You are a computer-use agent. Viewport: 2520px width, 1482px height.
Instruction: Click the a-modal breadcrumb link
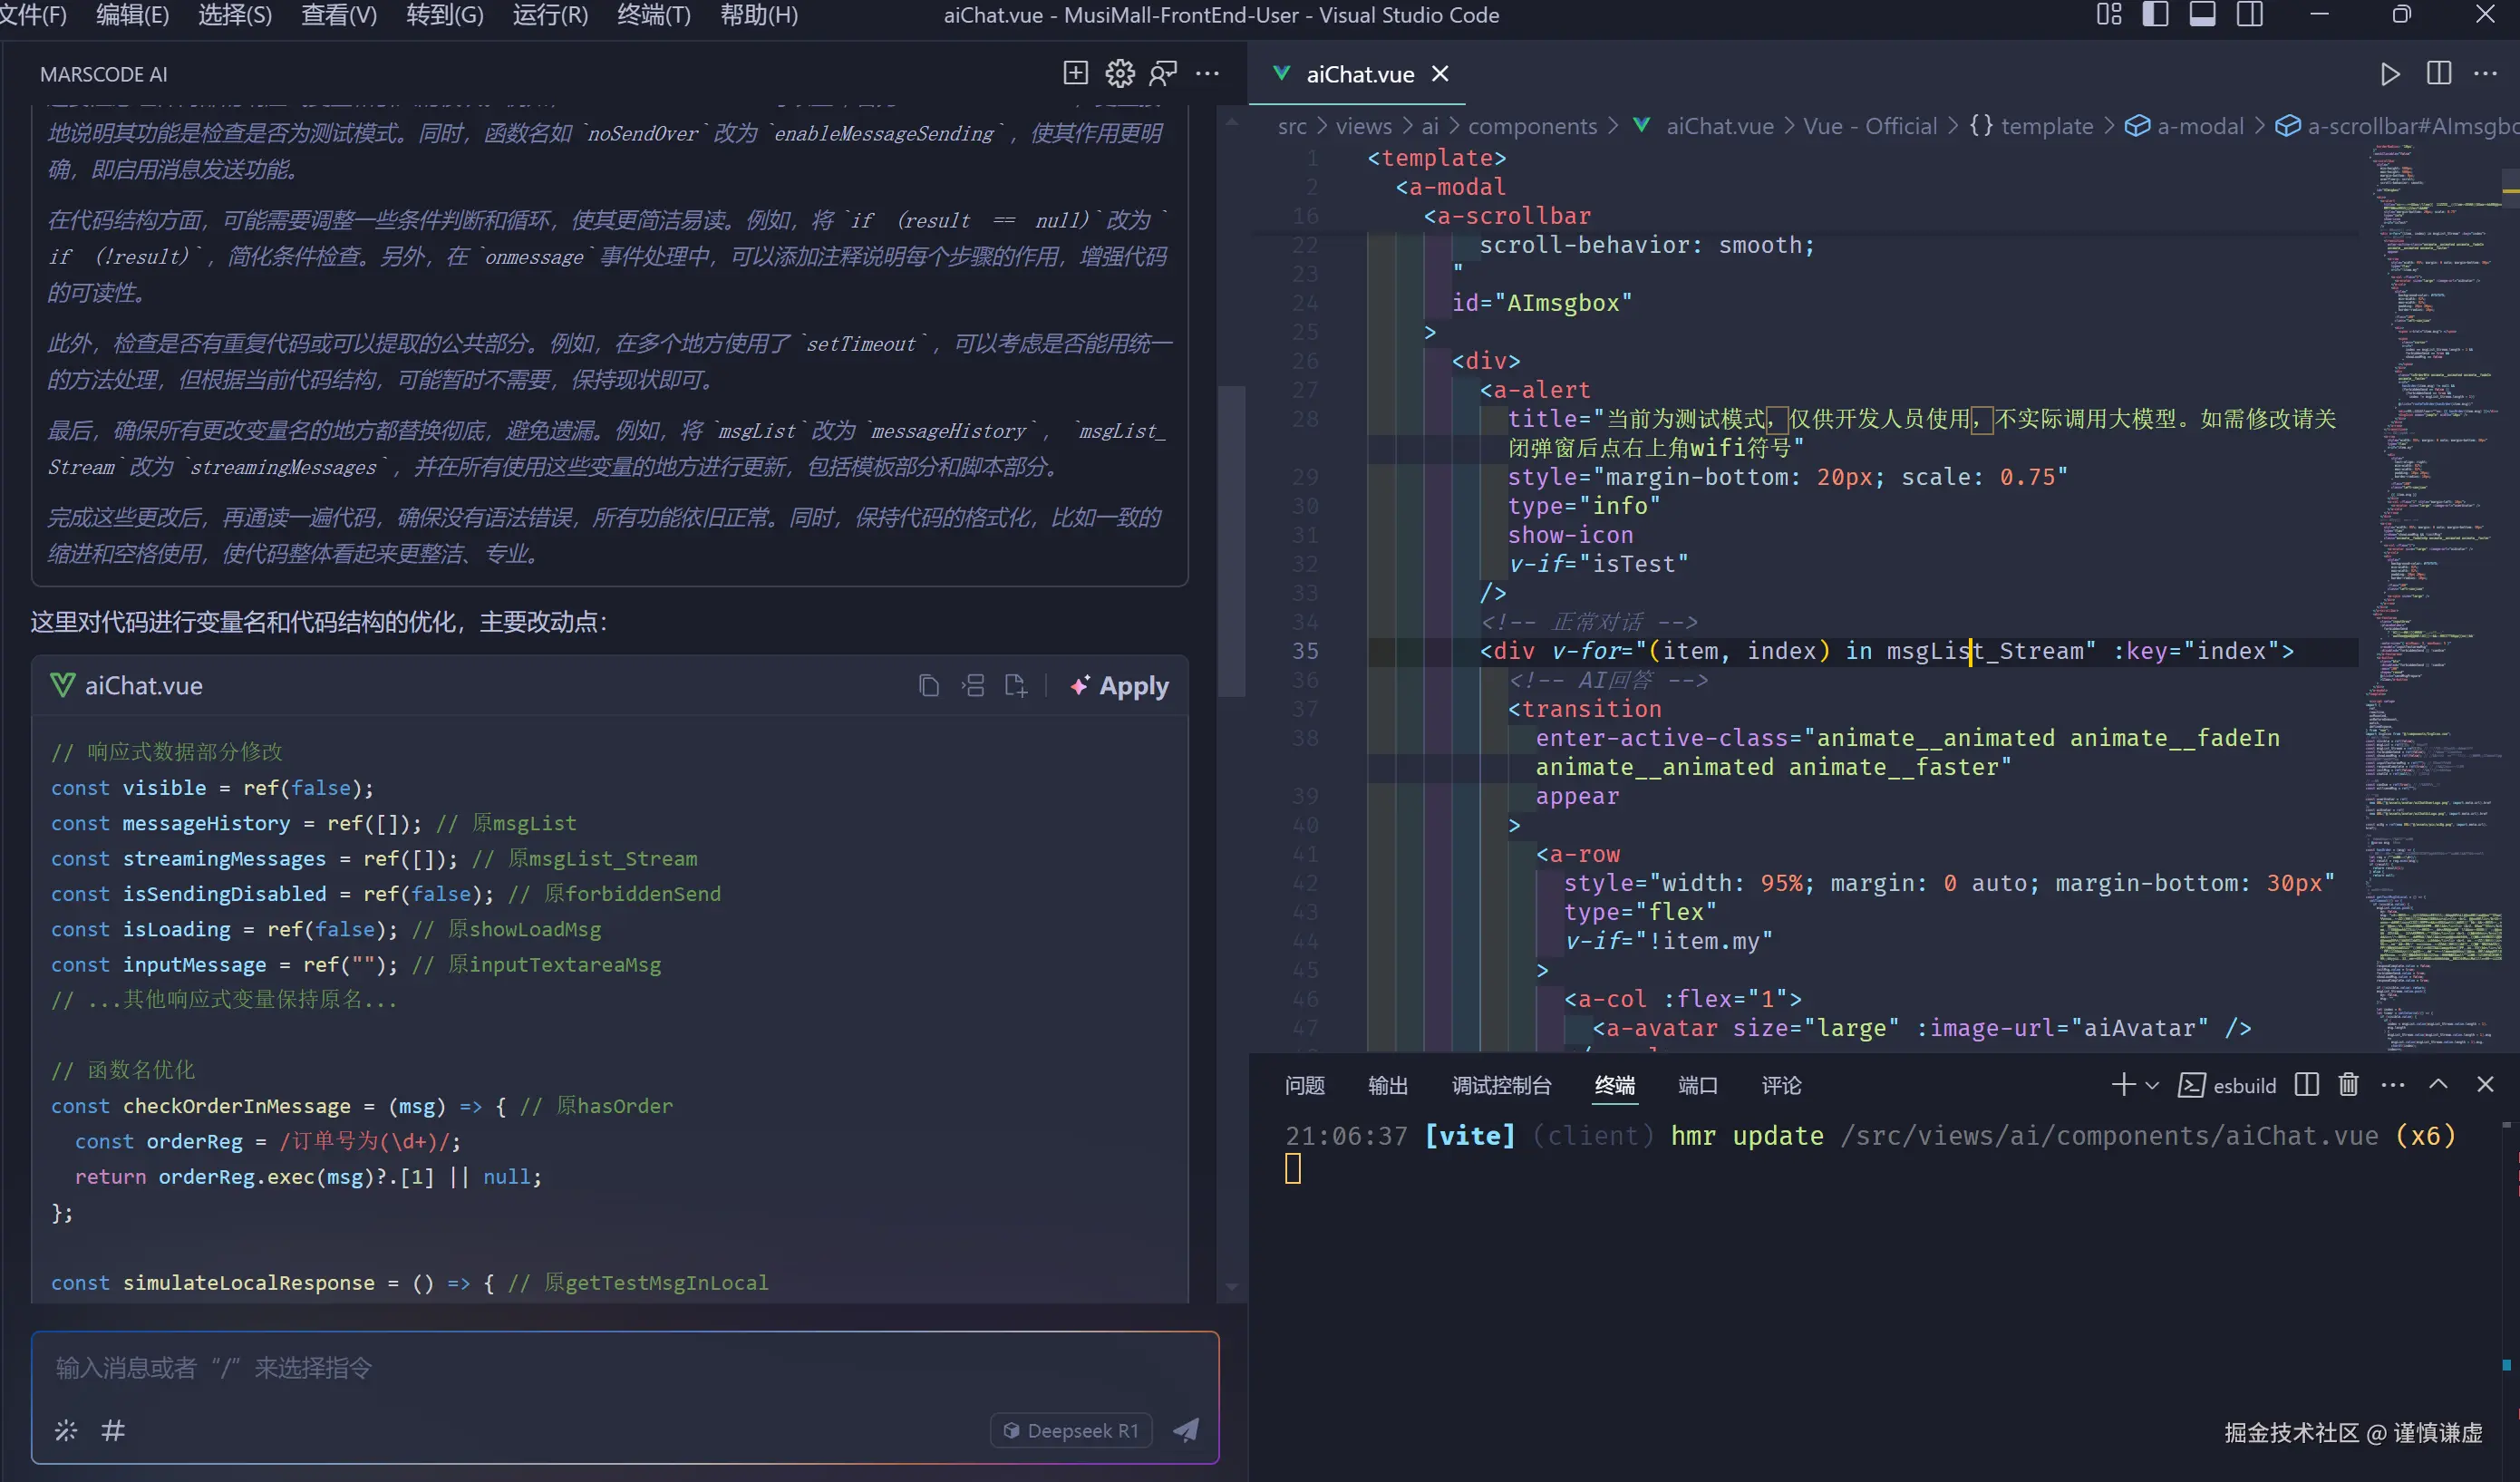tap(2199, 126)
